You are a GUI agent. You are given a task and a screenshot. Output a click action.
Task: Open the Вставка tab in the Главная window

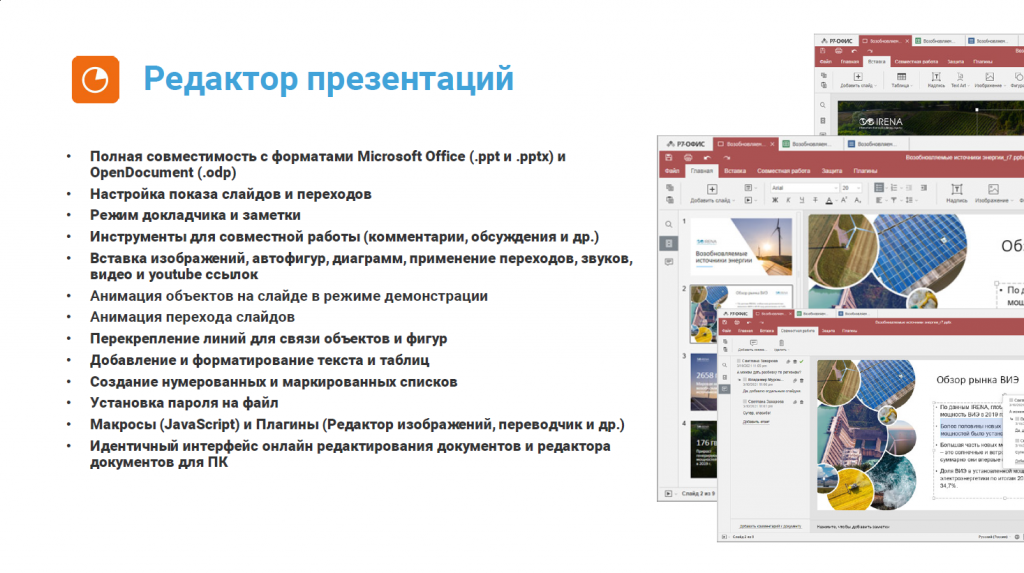(735, 171)
